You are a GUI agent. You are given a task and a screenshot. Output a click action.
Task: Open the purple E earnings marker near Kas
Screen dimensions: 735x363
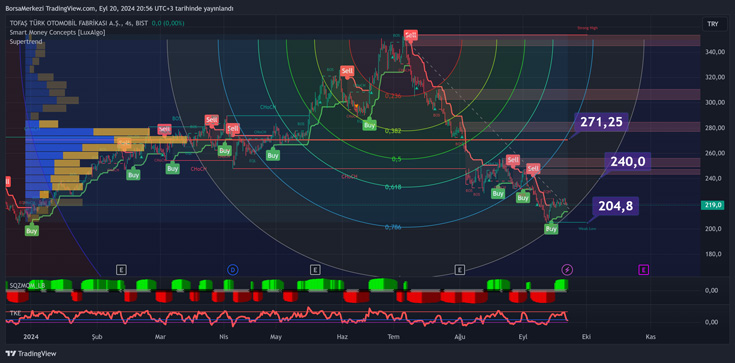tap(644, 270)
